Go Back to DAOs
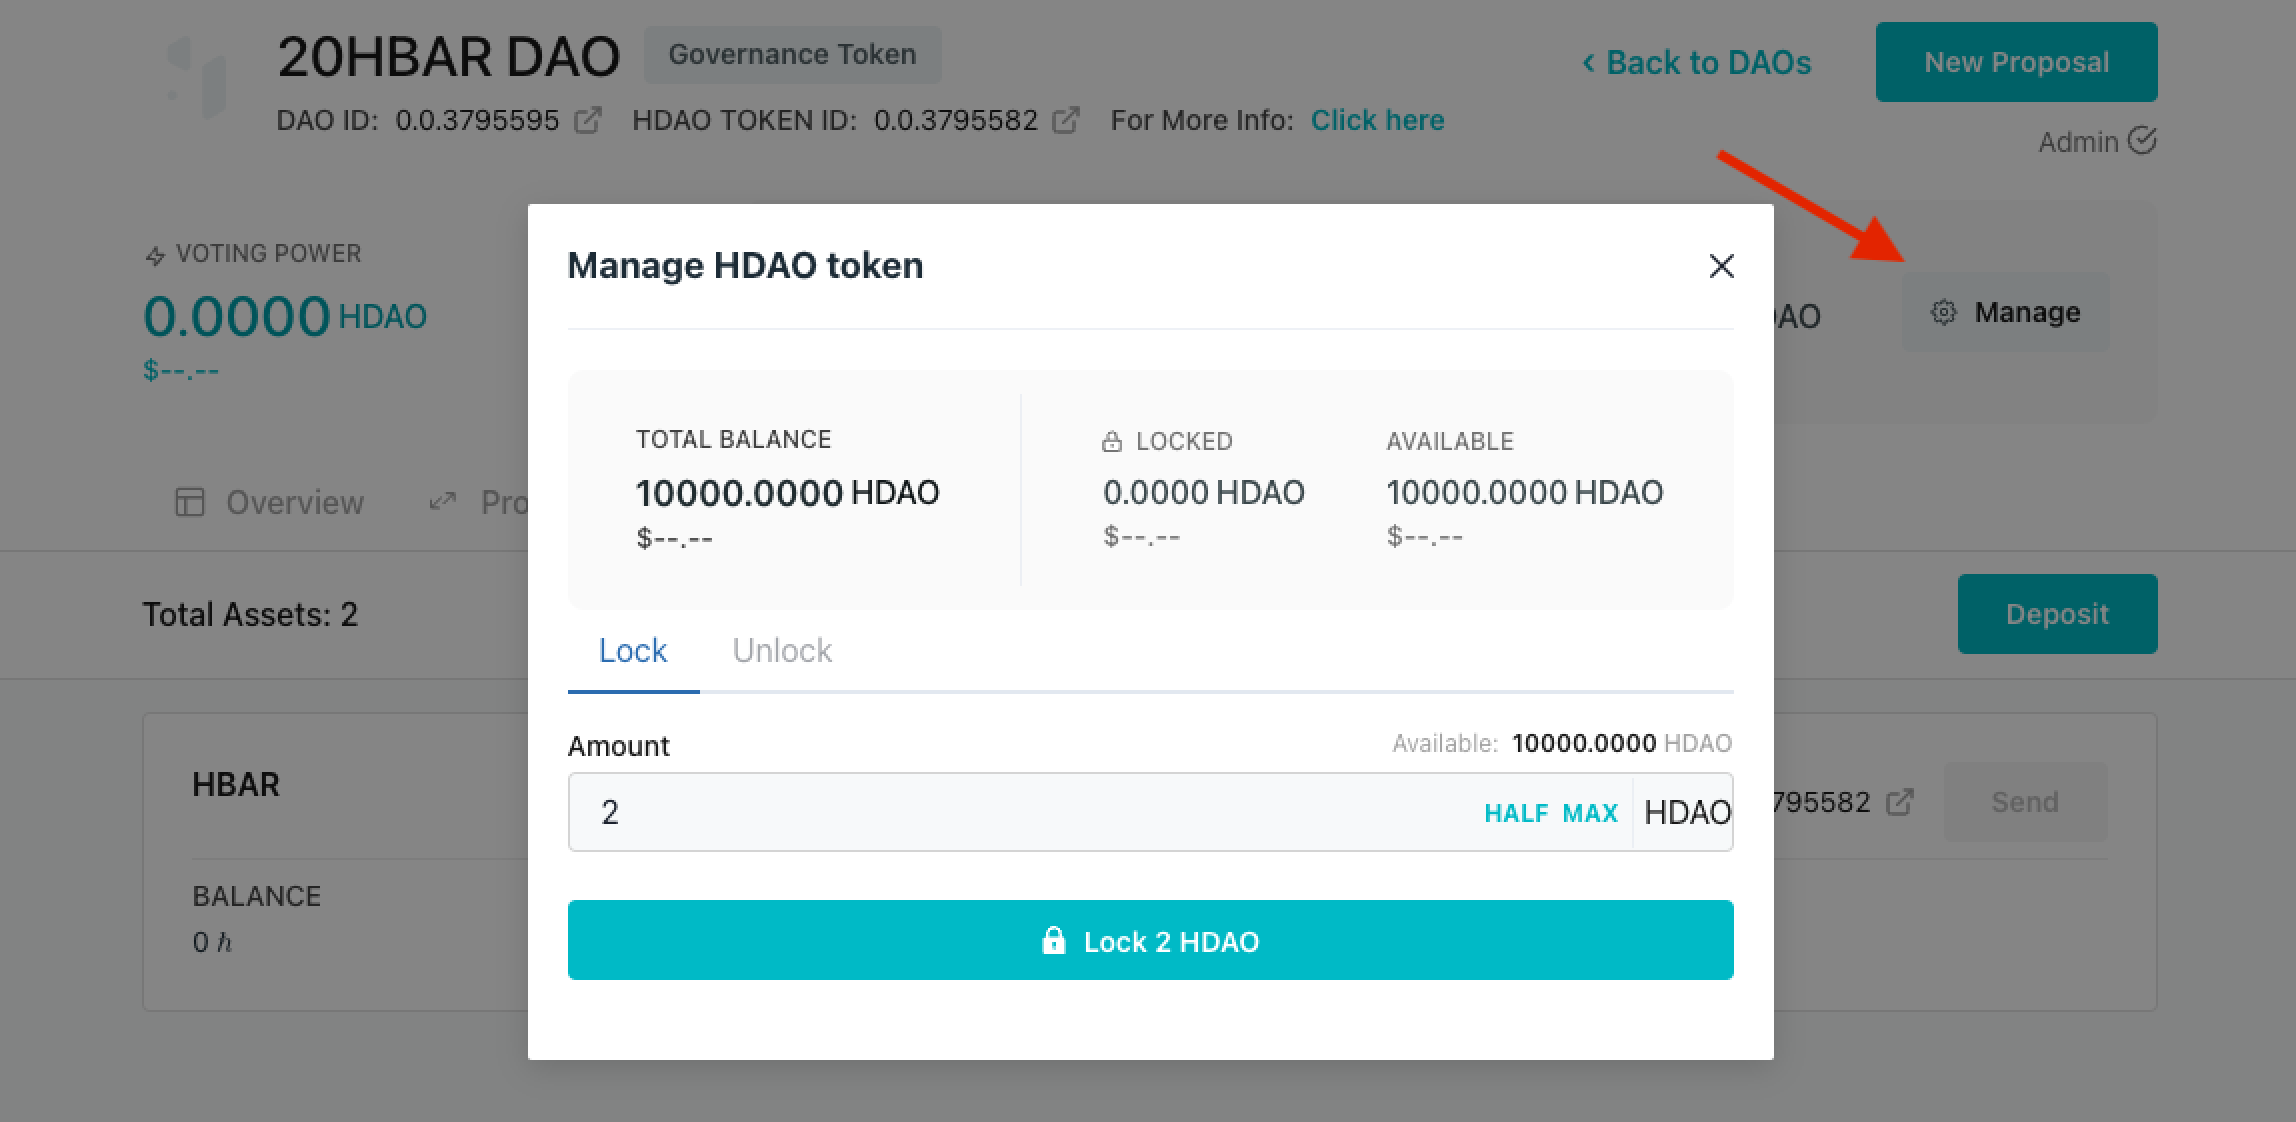This screenshot has height=1122, width=2296. (1696, 63)
